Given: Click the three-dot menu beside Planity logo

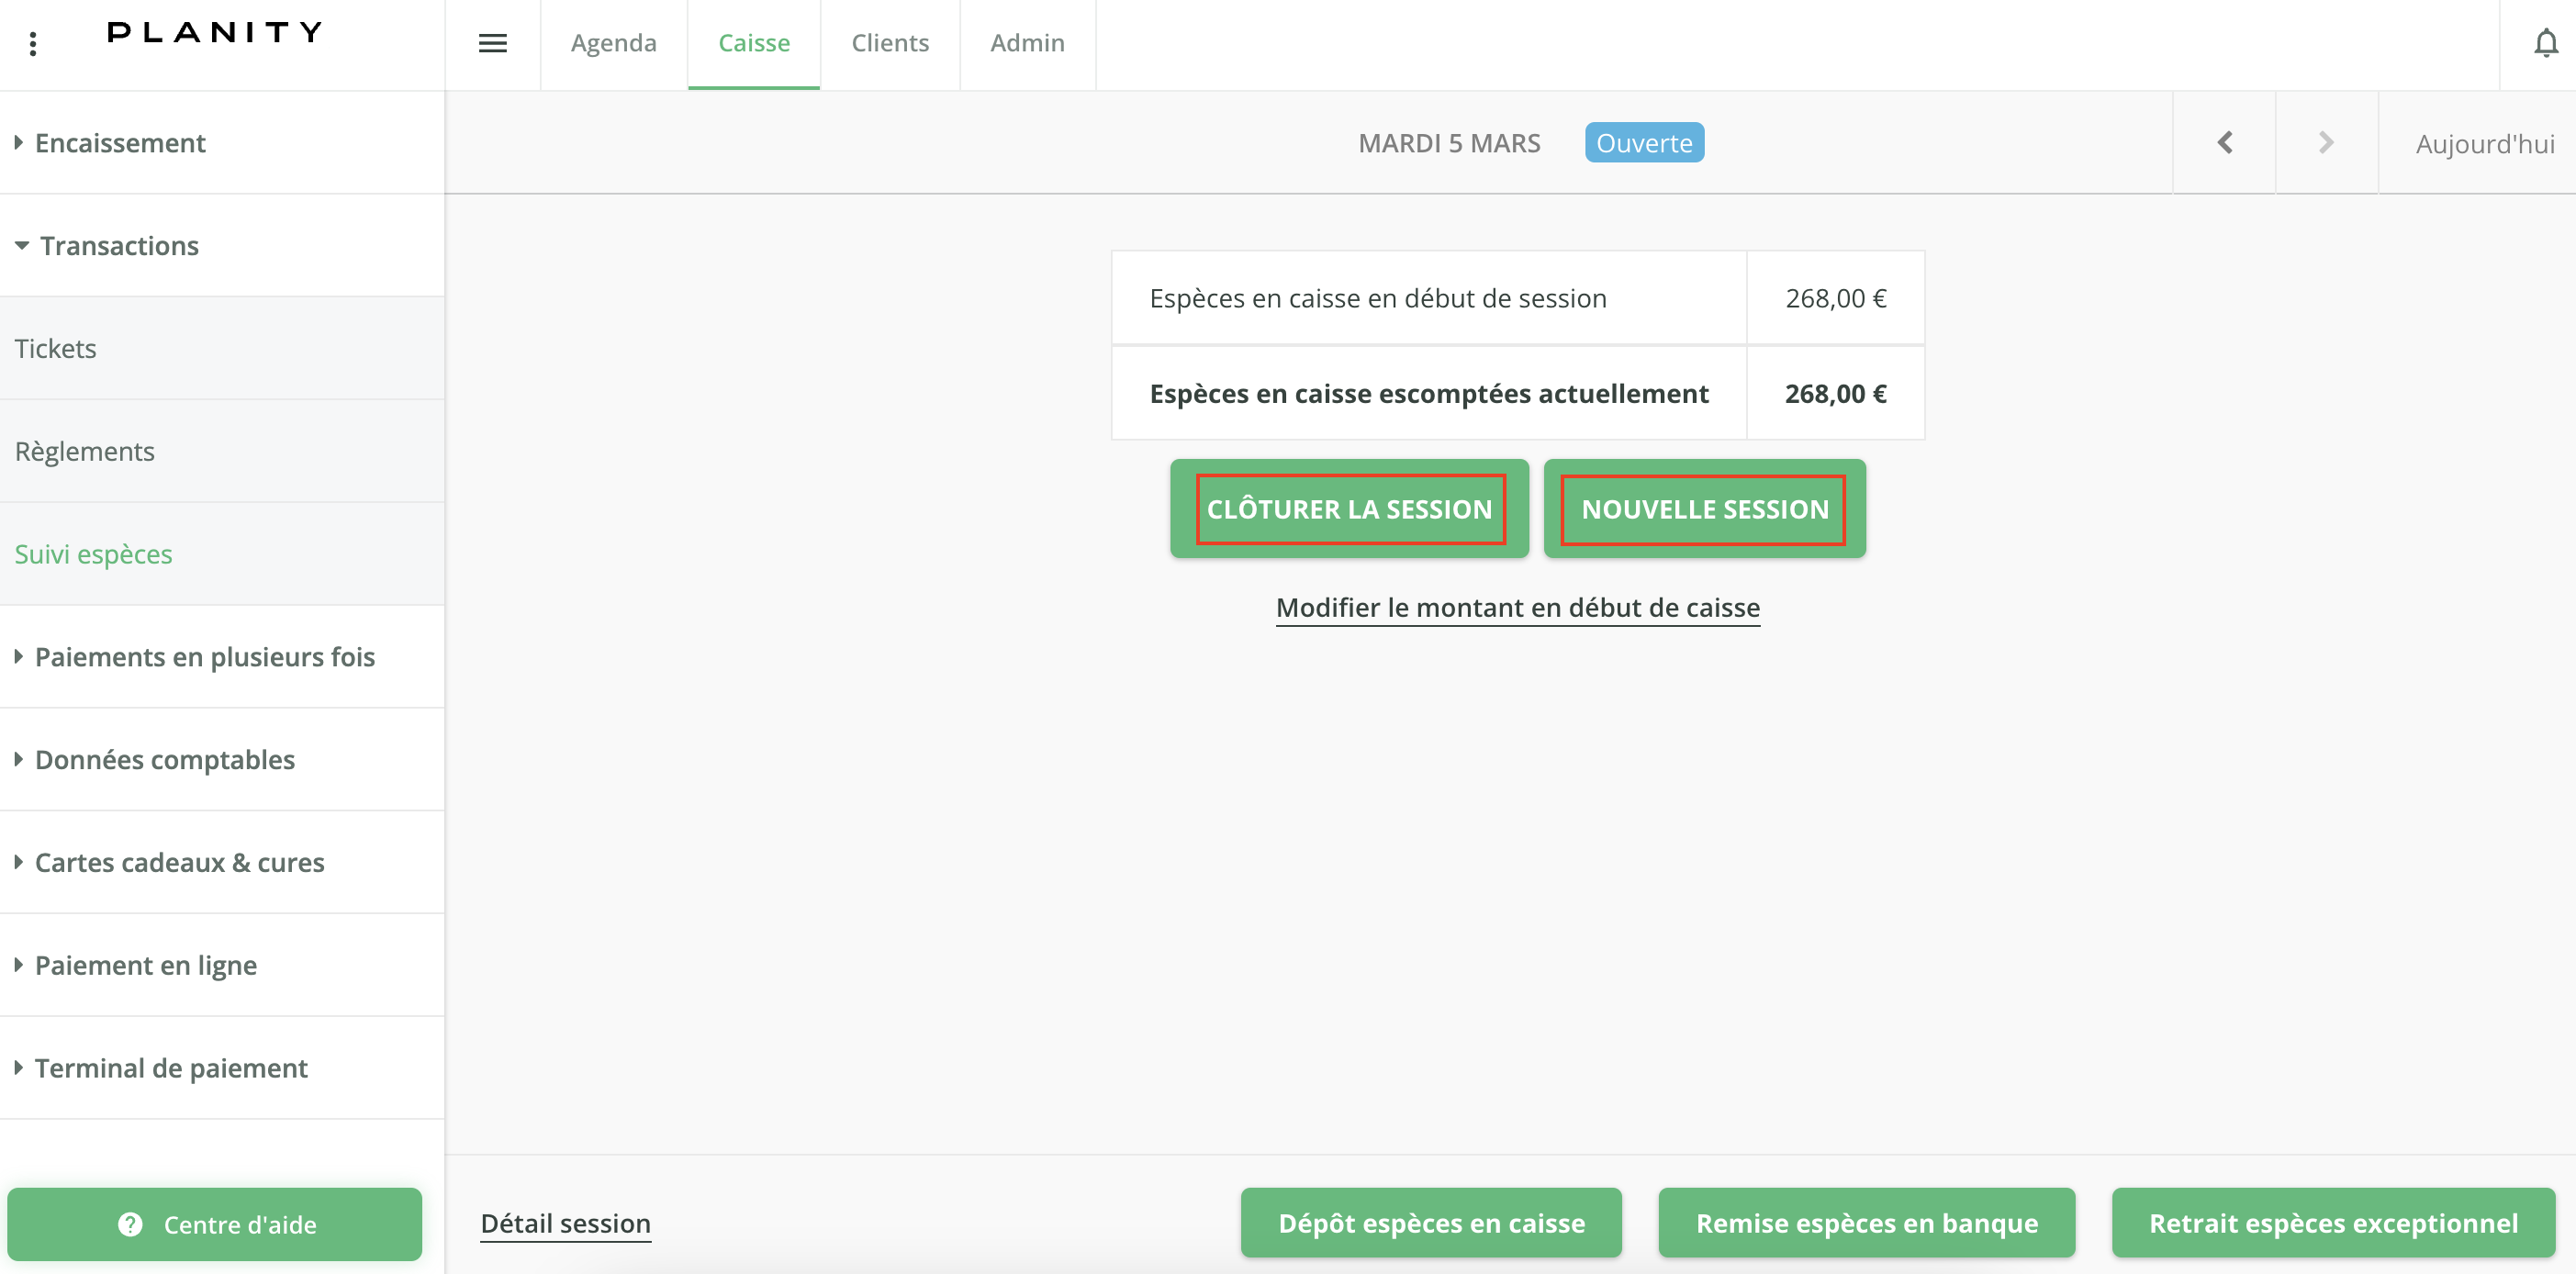Looking at the screenshot, I should pyautogui.click(x=33, y=43).
